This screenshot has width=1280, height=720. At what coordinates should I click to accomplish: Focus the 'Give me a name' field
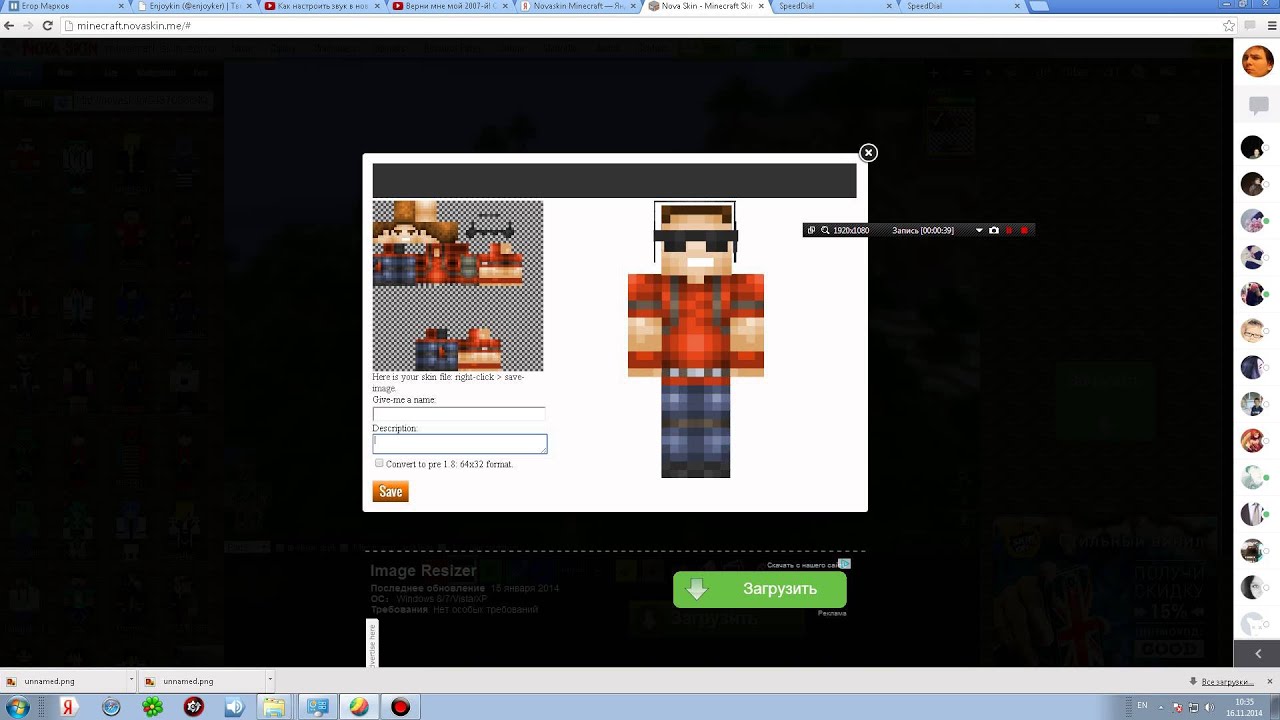(459, 414)
